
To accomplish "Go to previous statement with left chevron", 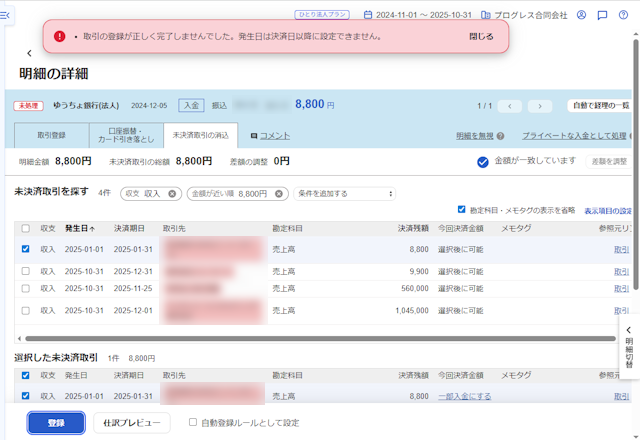I will (x=509, y=106).
